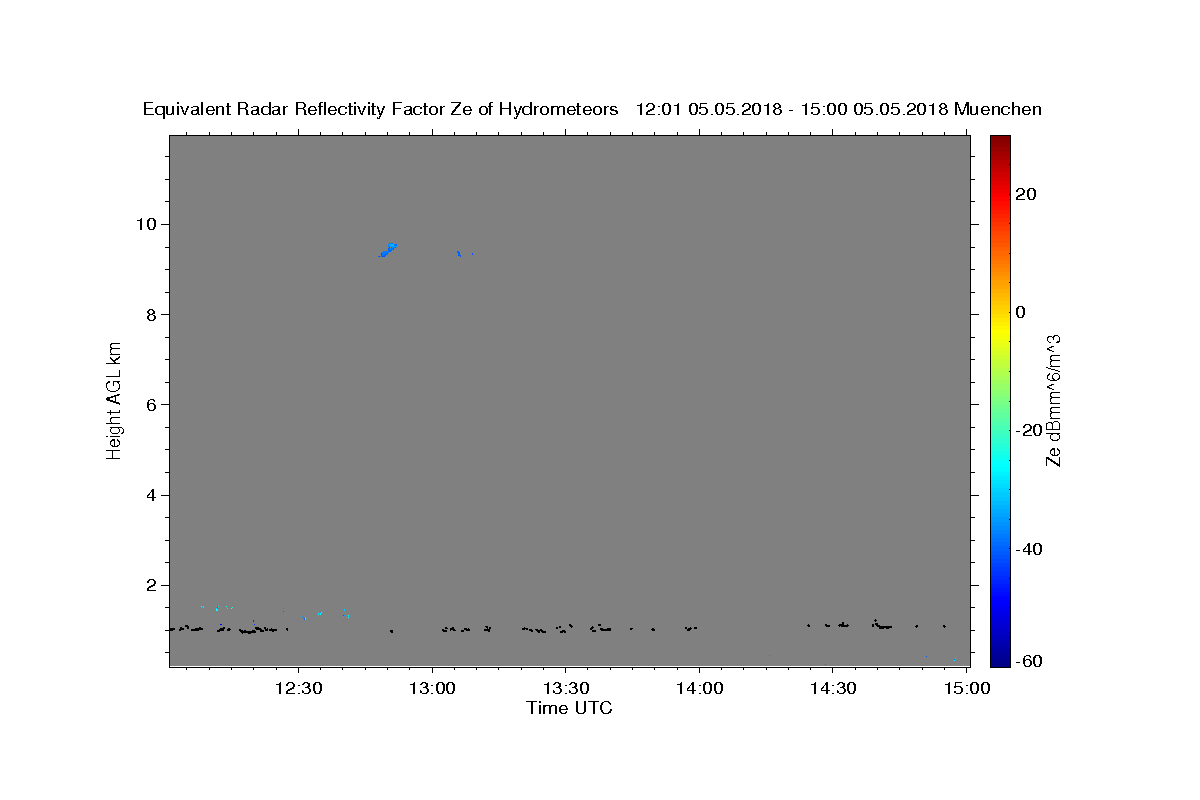Screen dimensions: 1200x800
Task: Click the 12:30 time axis label
Action: (x=298, y=688)
